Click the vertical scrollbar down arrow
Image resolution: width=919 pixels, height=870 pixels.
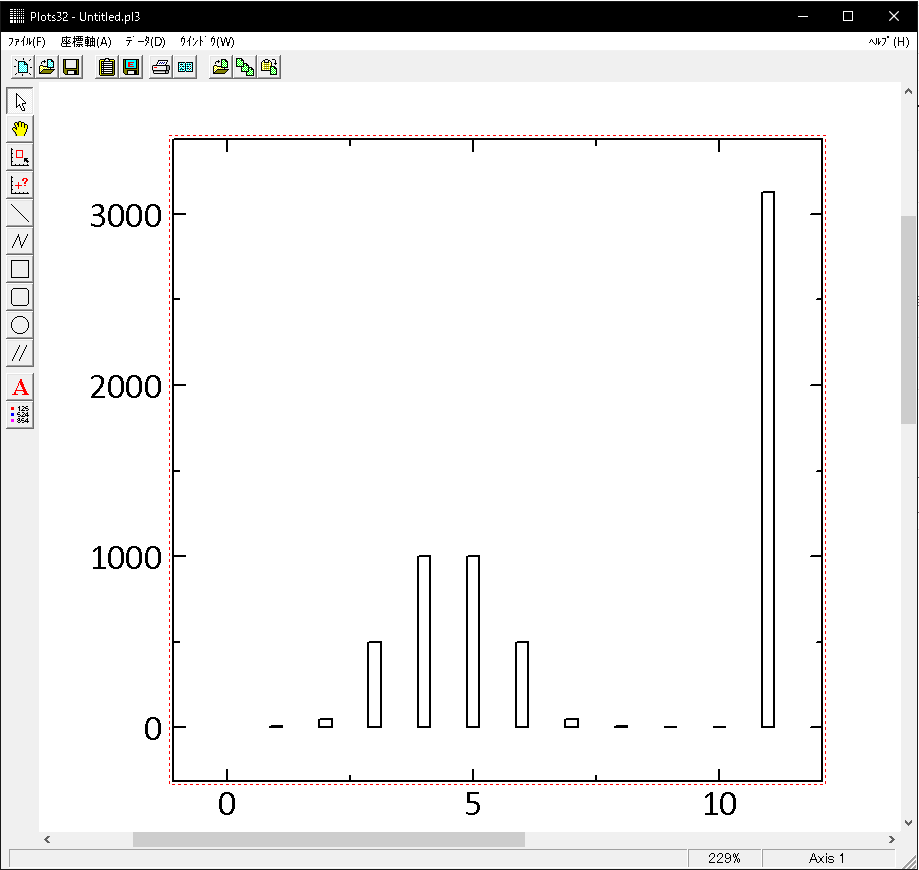pos(908,823)
